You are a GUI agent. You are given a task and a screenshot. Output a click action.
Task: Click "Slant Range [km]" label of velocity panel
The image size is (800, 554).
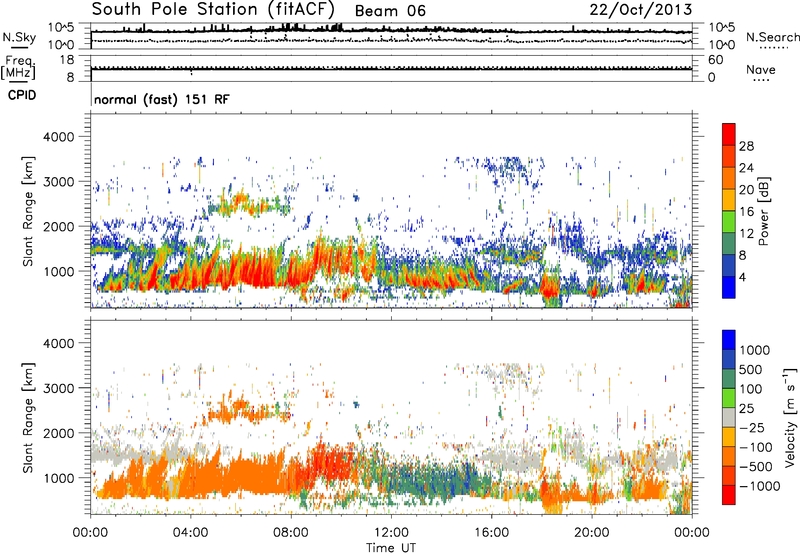coord(28,418)
